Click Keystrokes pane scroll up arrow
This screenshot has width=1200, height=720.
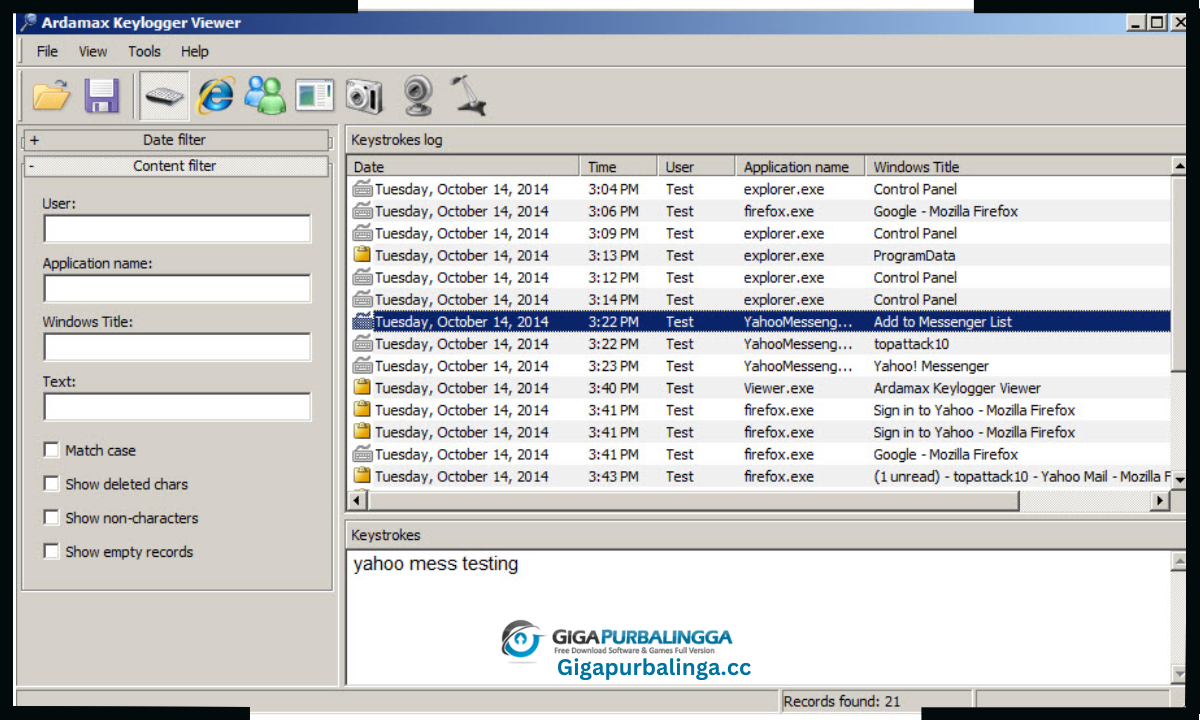(1179, 561)
